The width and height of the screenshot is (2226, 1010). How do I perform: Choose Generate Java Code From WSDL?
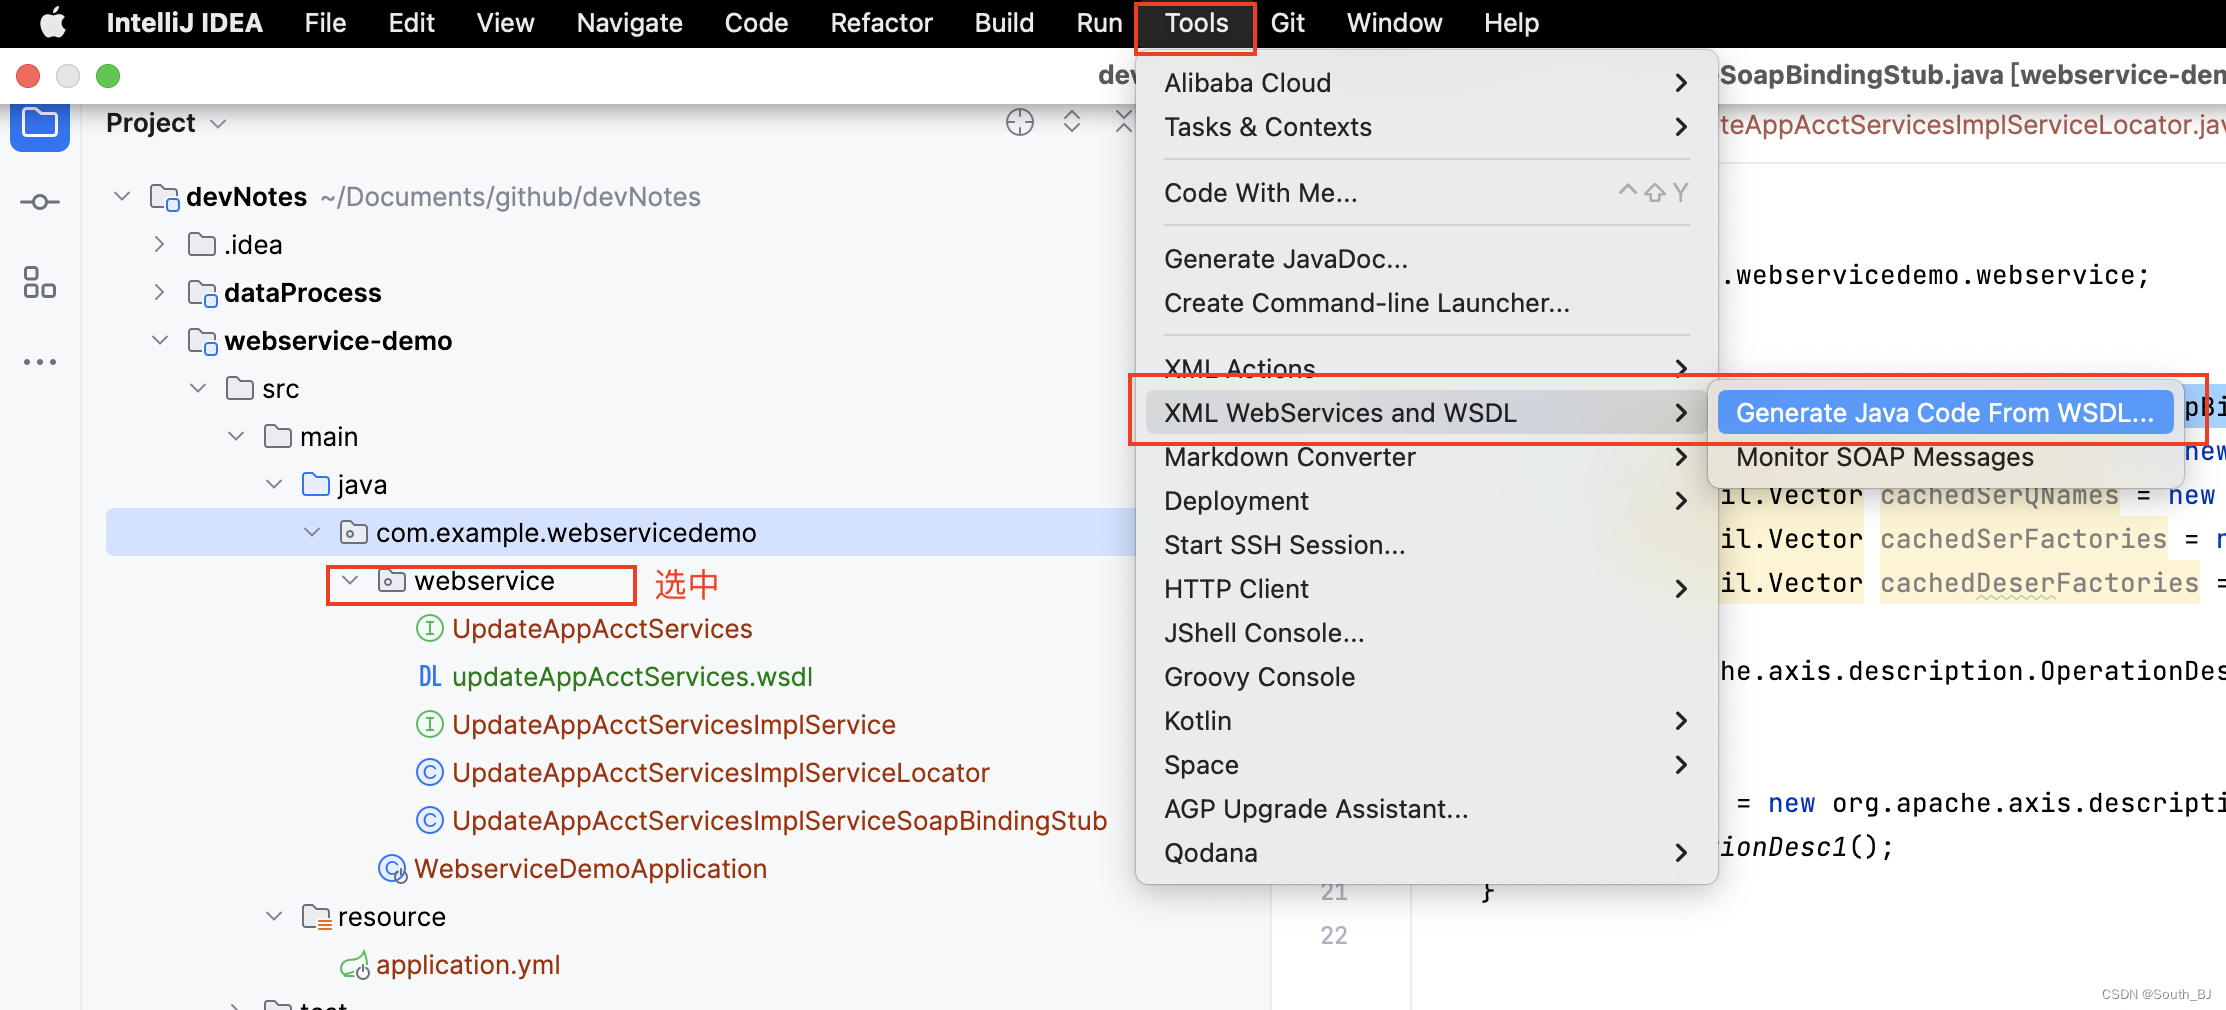(x=1944, y=413)
